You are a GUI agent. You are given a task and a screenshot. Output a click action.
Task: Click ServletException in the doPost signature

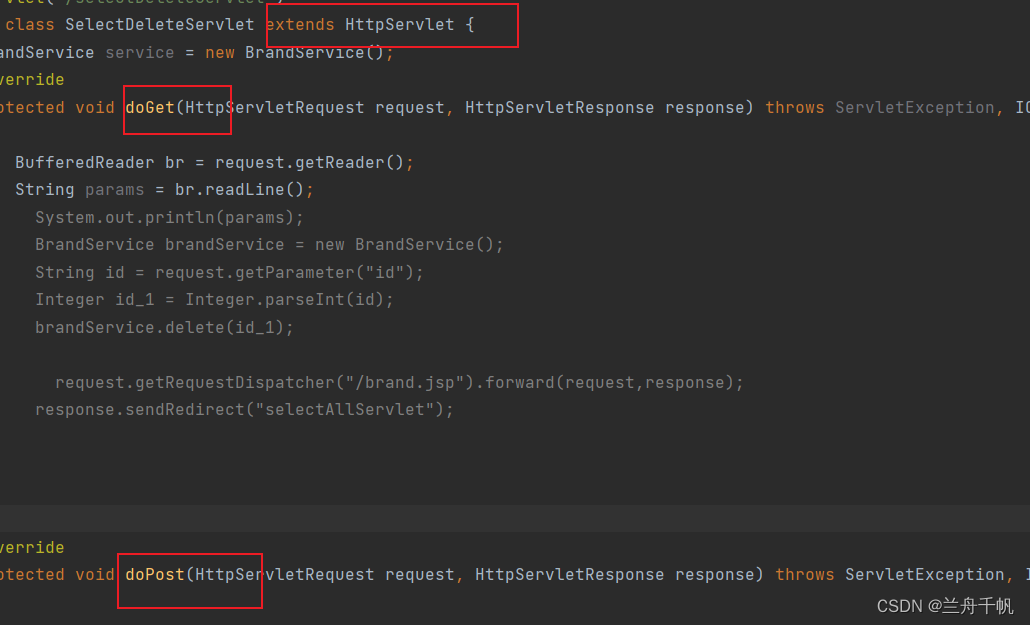point(924,574)
